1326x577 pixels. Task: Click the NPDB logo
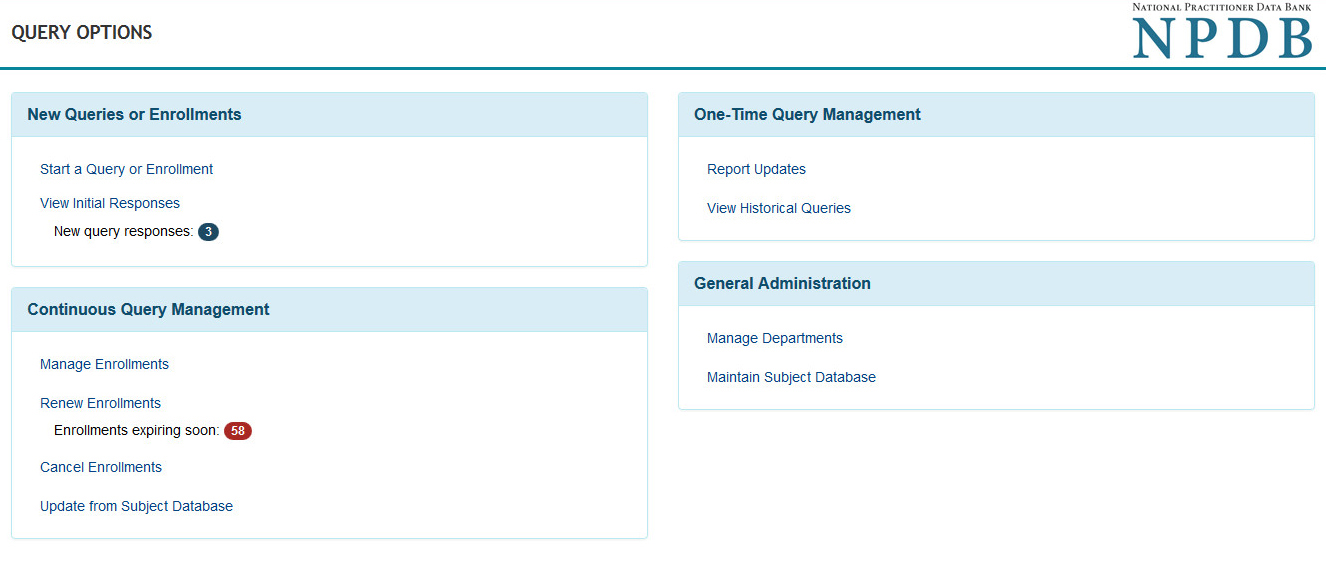pyautogui.click(x=1221, y=32)
